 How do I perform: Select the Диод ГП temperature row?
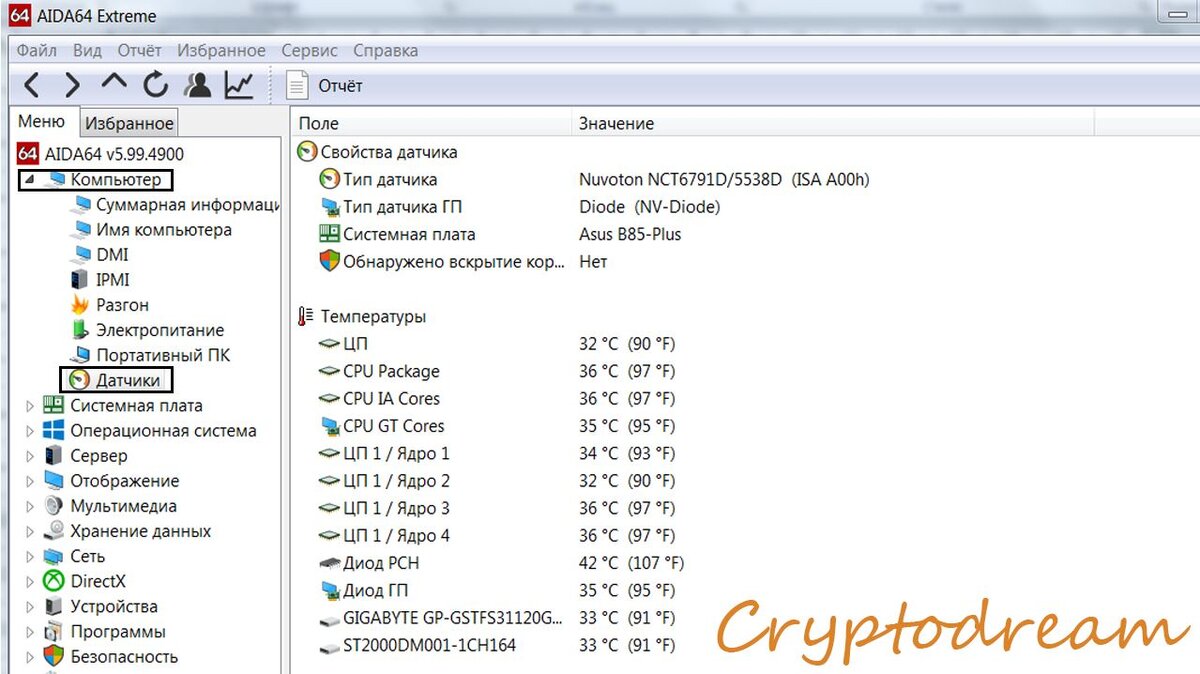(x=497, y=590)
